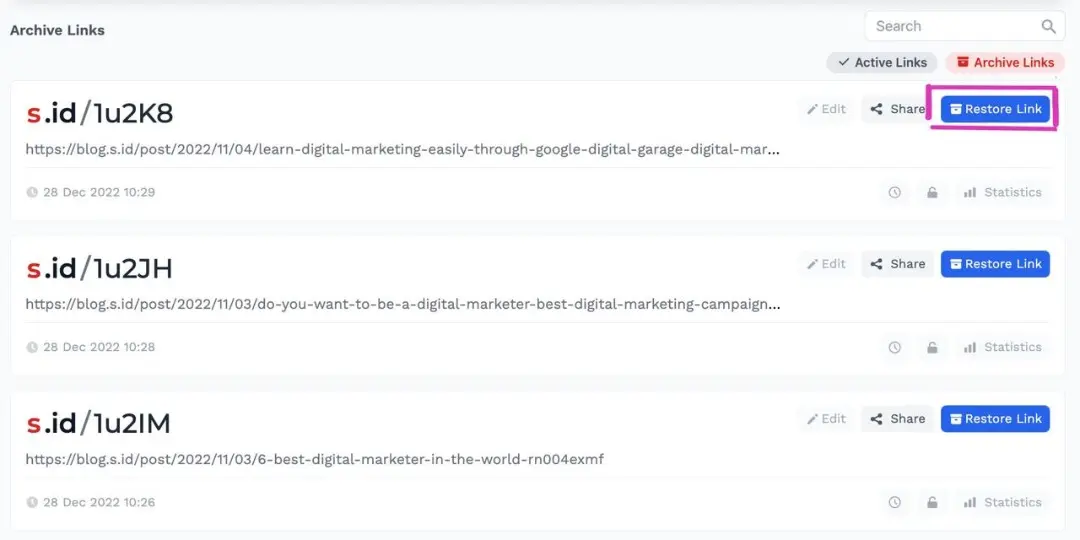Screen dimensions: 1080x540
Task: Click the lock icon on 1u2IM link
Action: (x=932, y=503)
